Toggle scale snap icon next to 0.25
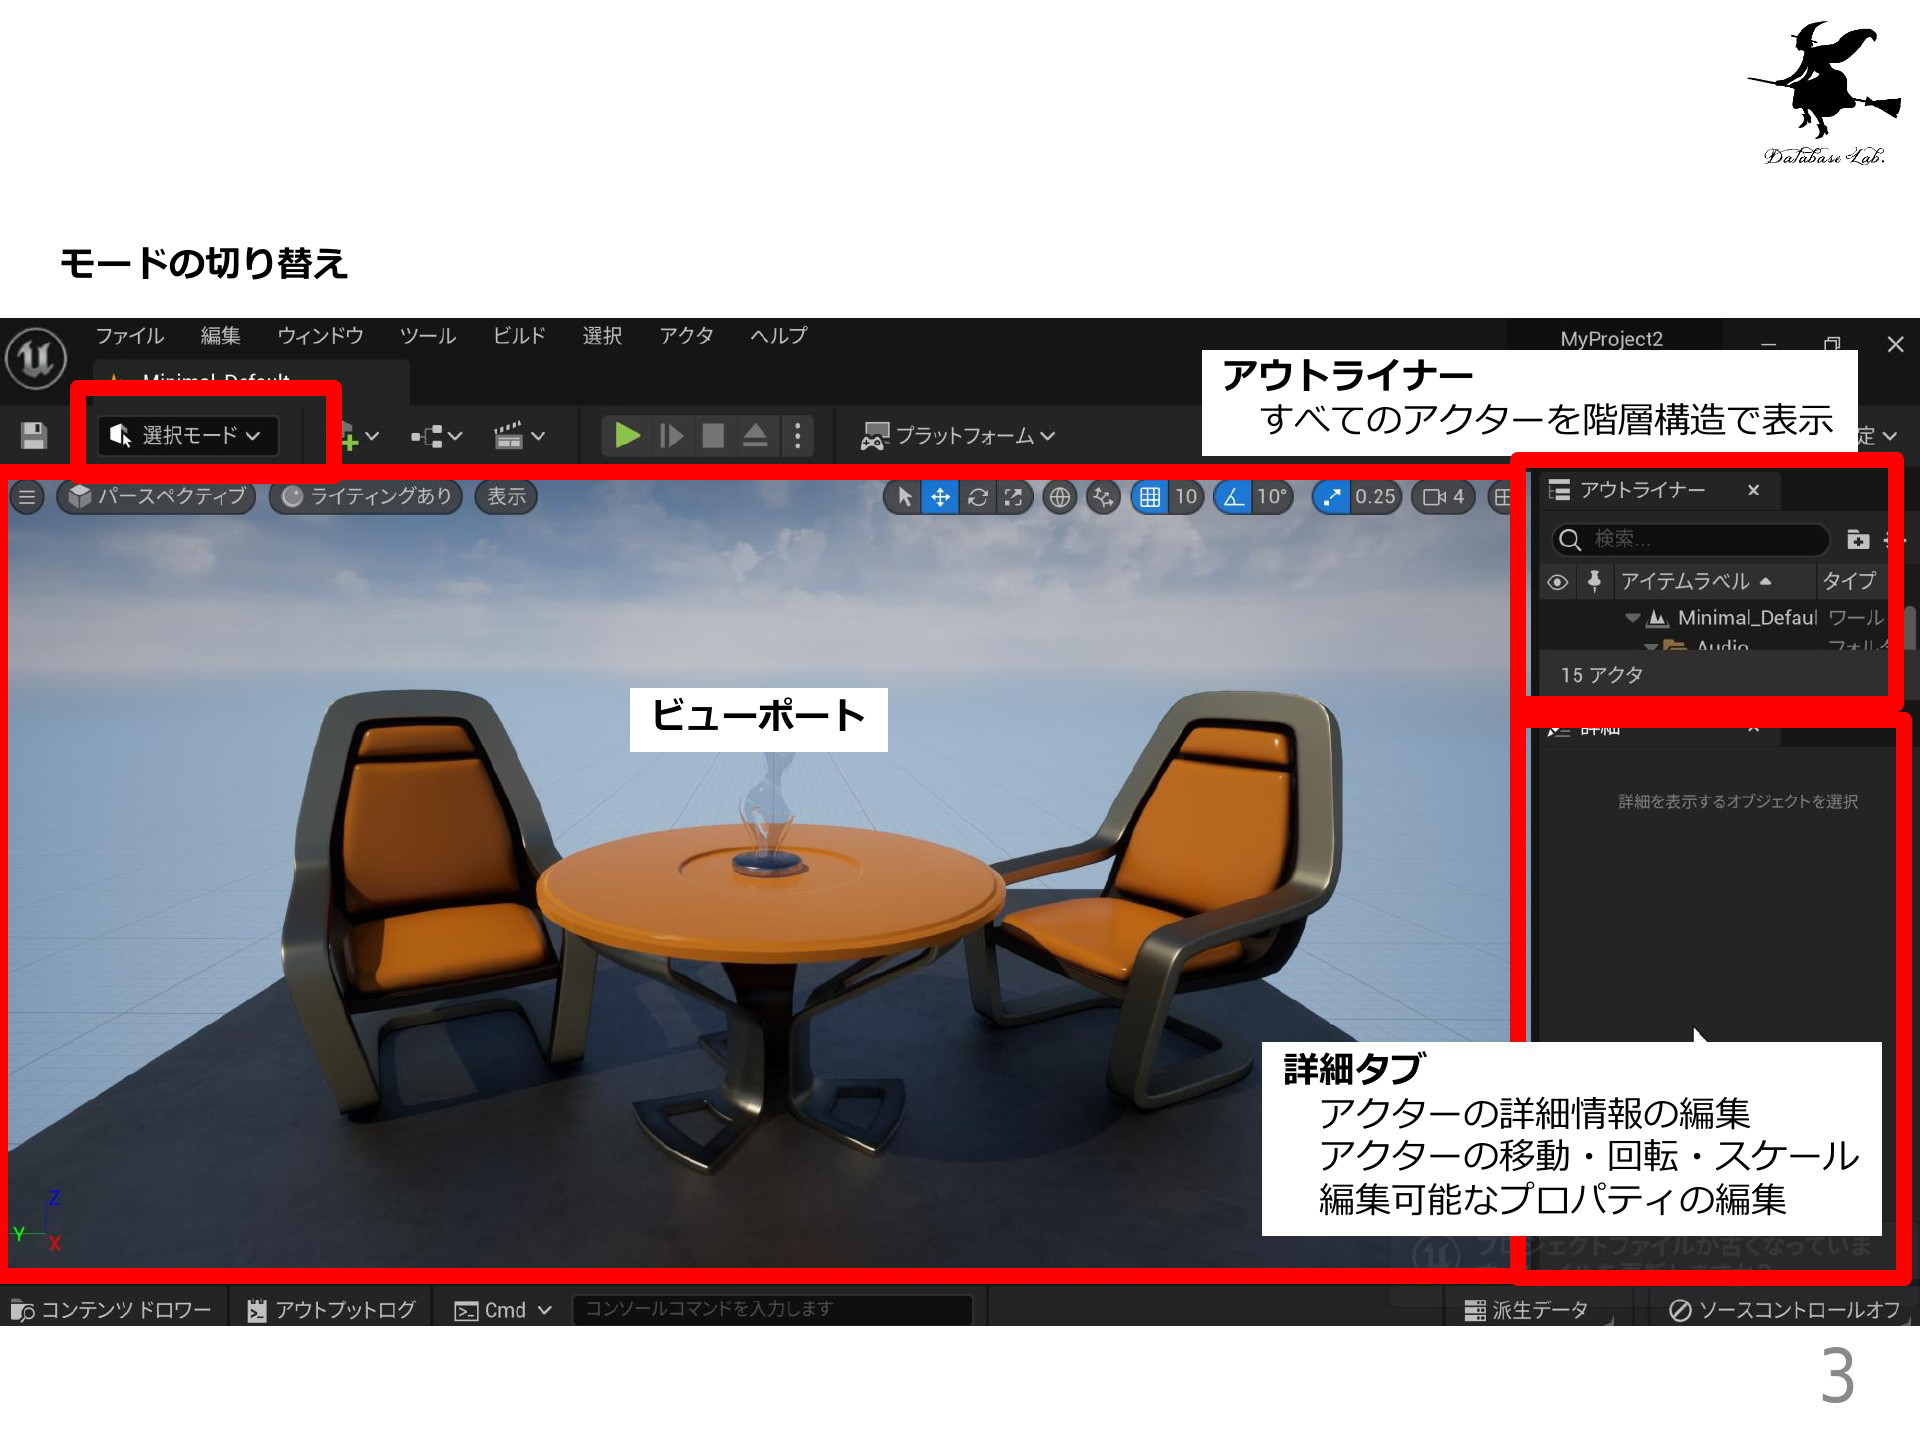Image resolution: width=1920 pixels, height=1440 pixels. coord(1331,497)
